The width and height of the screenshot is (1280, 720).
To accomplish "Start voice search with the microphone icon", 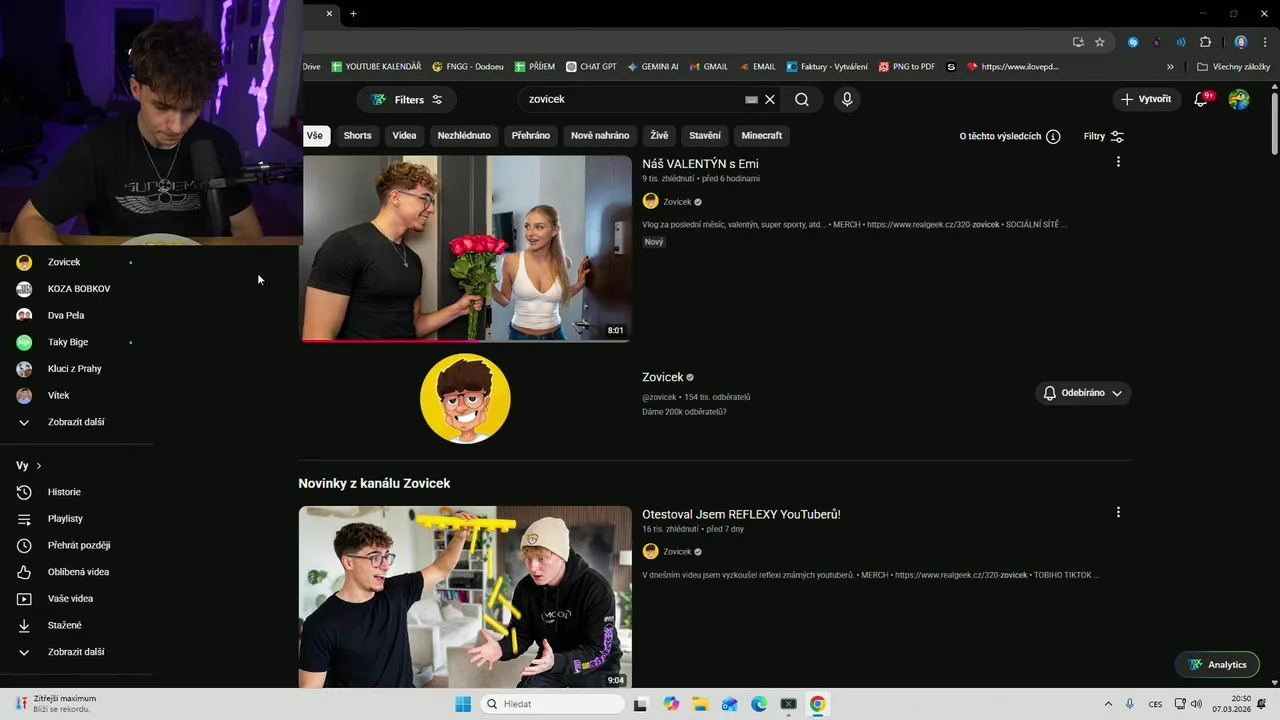I will [847, 100].
